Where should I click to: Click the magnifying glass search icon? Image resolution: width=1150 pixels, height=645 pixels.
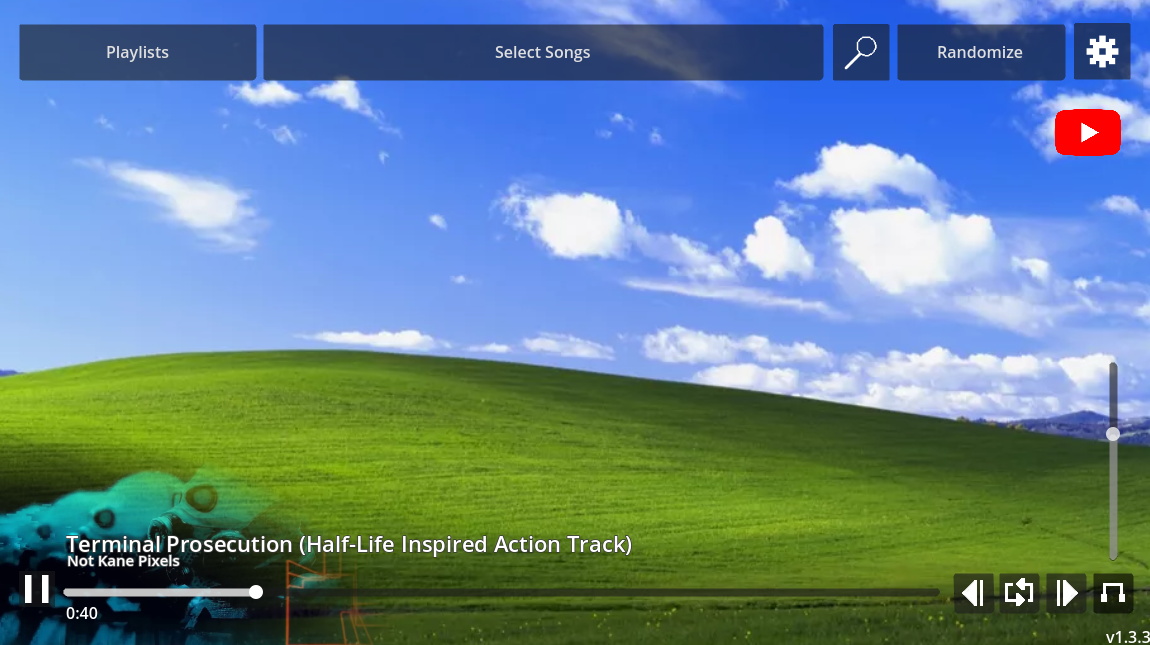(860, 52)
